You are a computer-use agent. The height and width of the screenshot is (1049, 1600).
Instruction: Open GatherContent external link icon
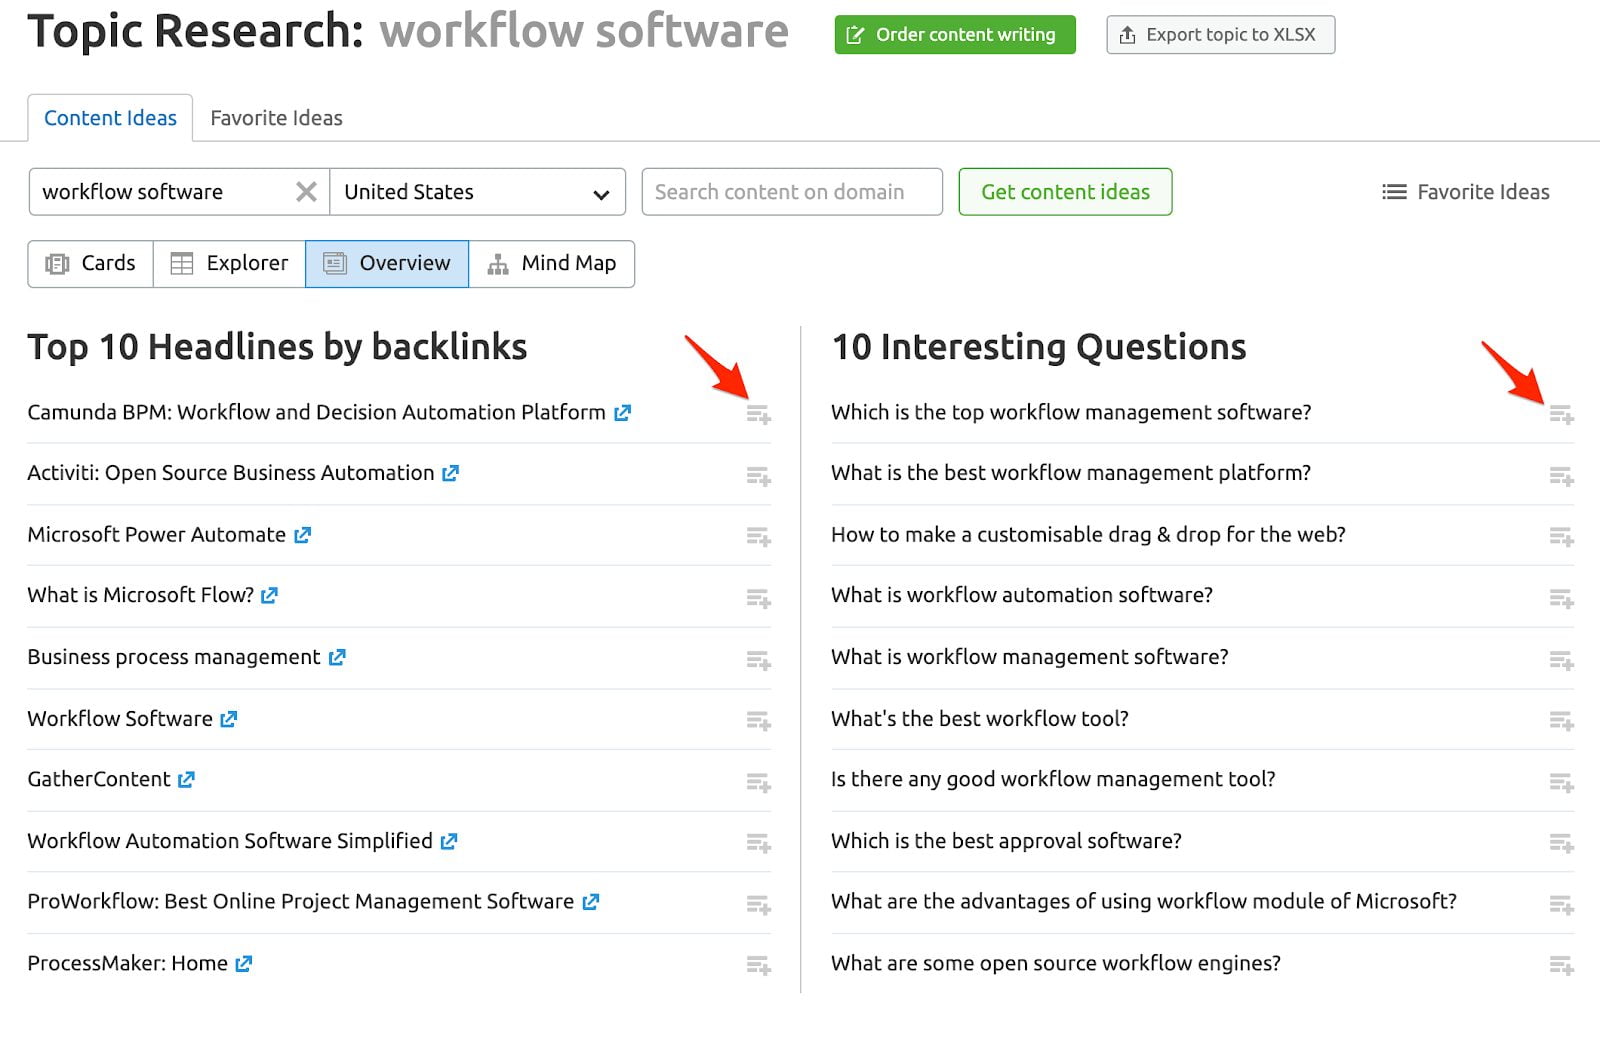pyautogui.click(x=186, y=779)
